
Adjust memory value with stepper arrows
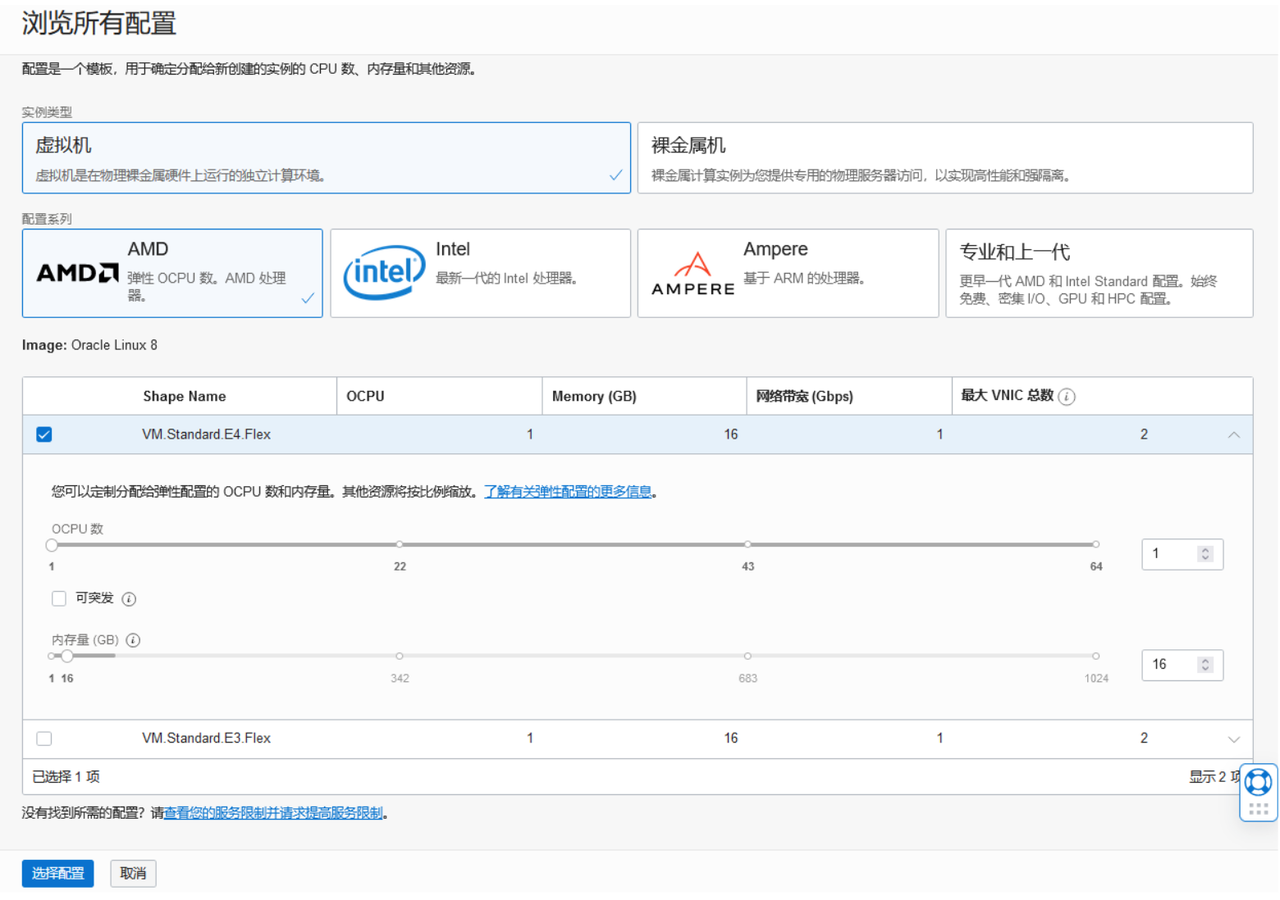1205,665
